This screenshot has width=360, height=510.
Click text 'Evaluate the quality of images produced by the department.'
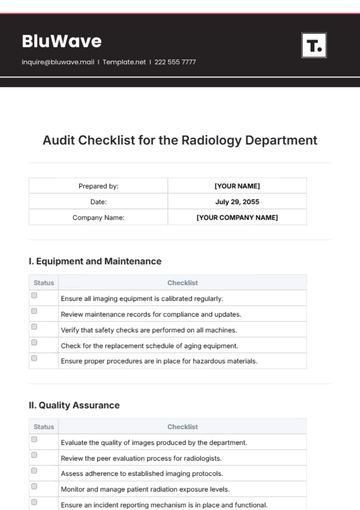pyautogui.click(x=154, y=443)
